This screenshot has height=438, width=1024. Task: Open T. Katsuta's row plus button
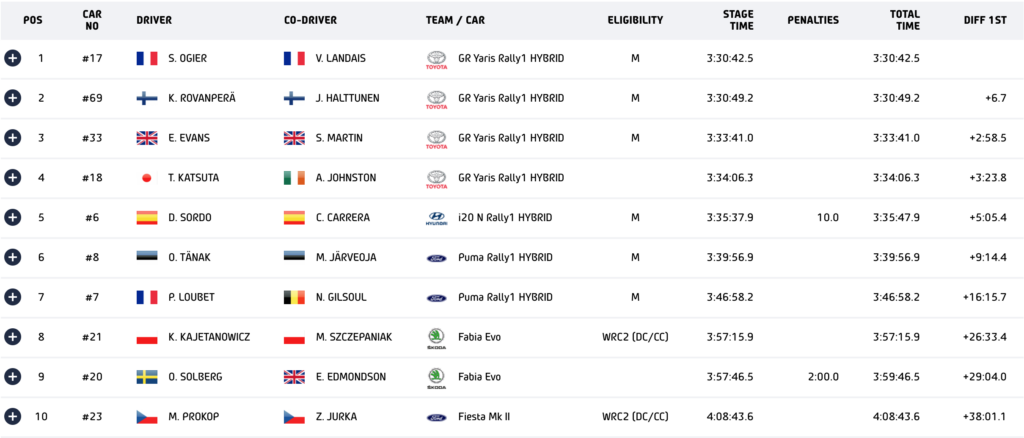point(12,178)
